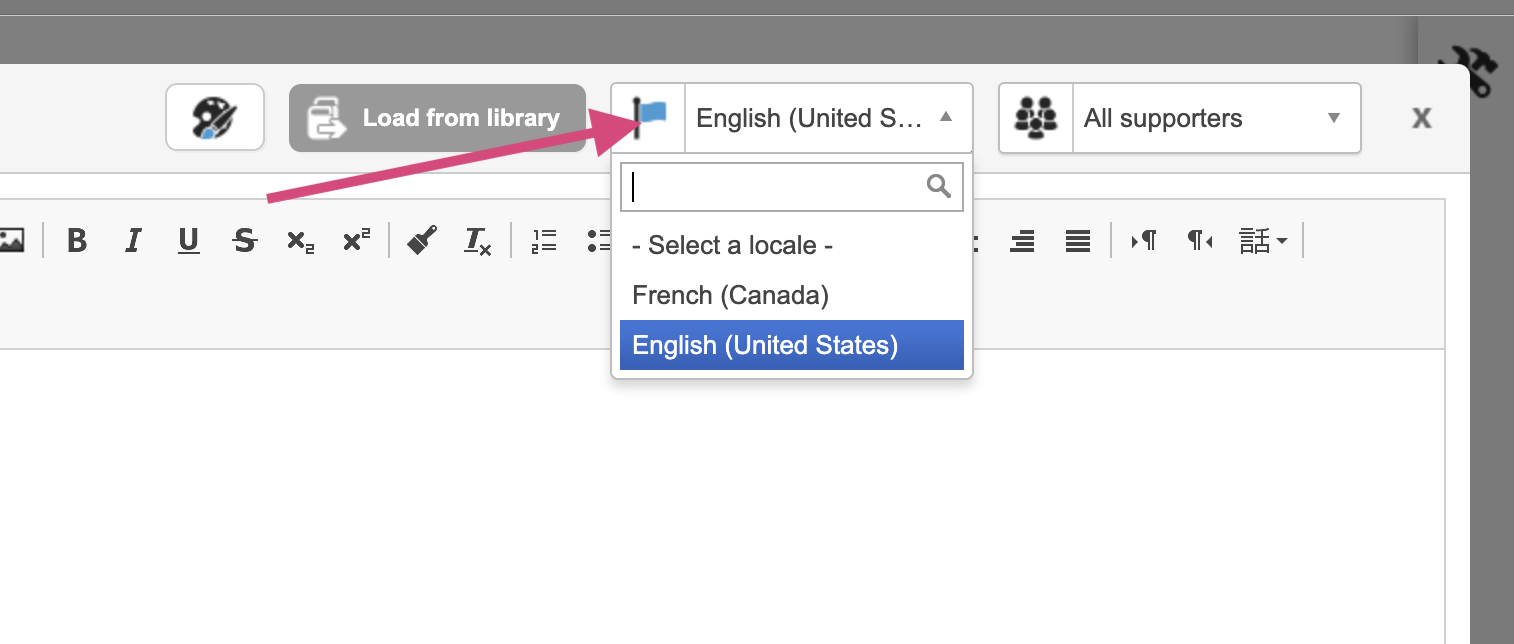Toggle underline formatting
The image size is (1514, 644).
pos(189,241)
